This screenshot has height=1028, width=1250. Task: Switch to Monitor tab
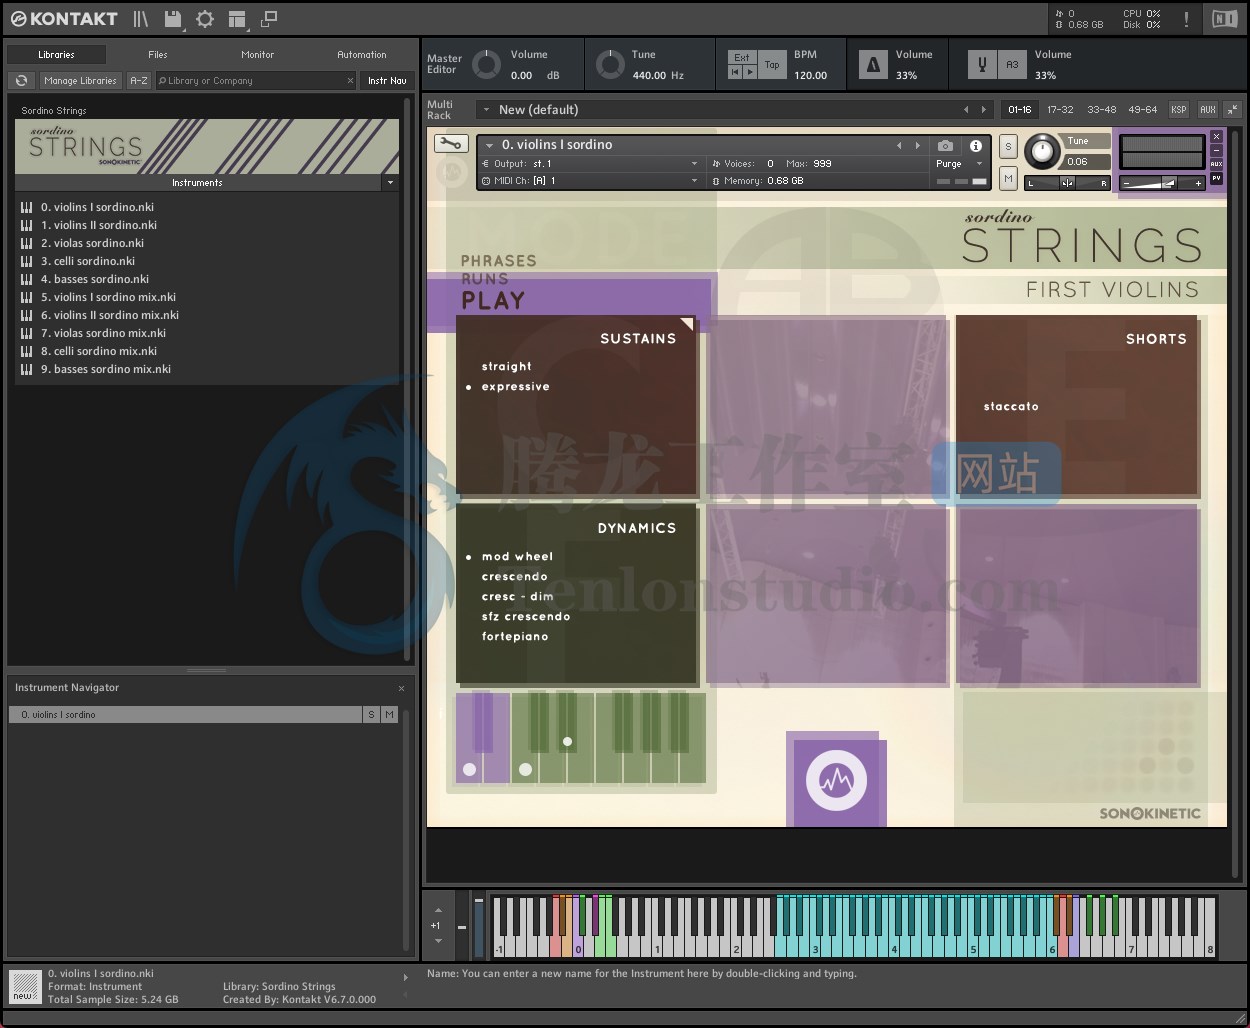click(x=257, y=55)
